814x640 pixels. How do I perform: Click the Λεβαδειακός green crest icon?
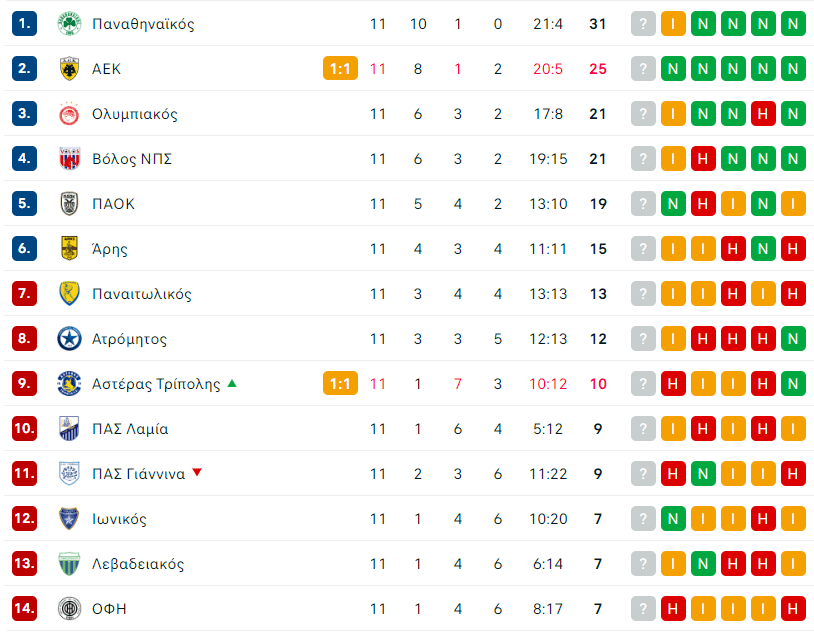tap(70, 564)
